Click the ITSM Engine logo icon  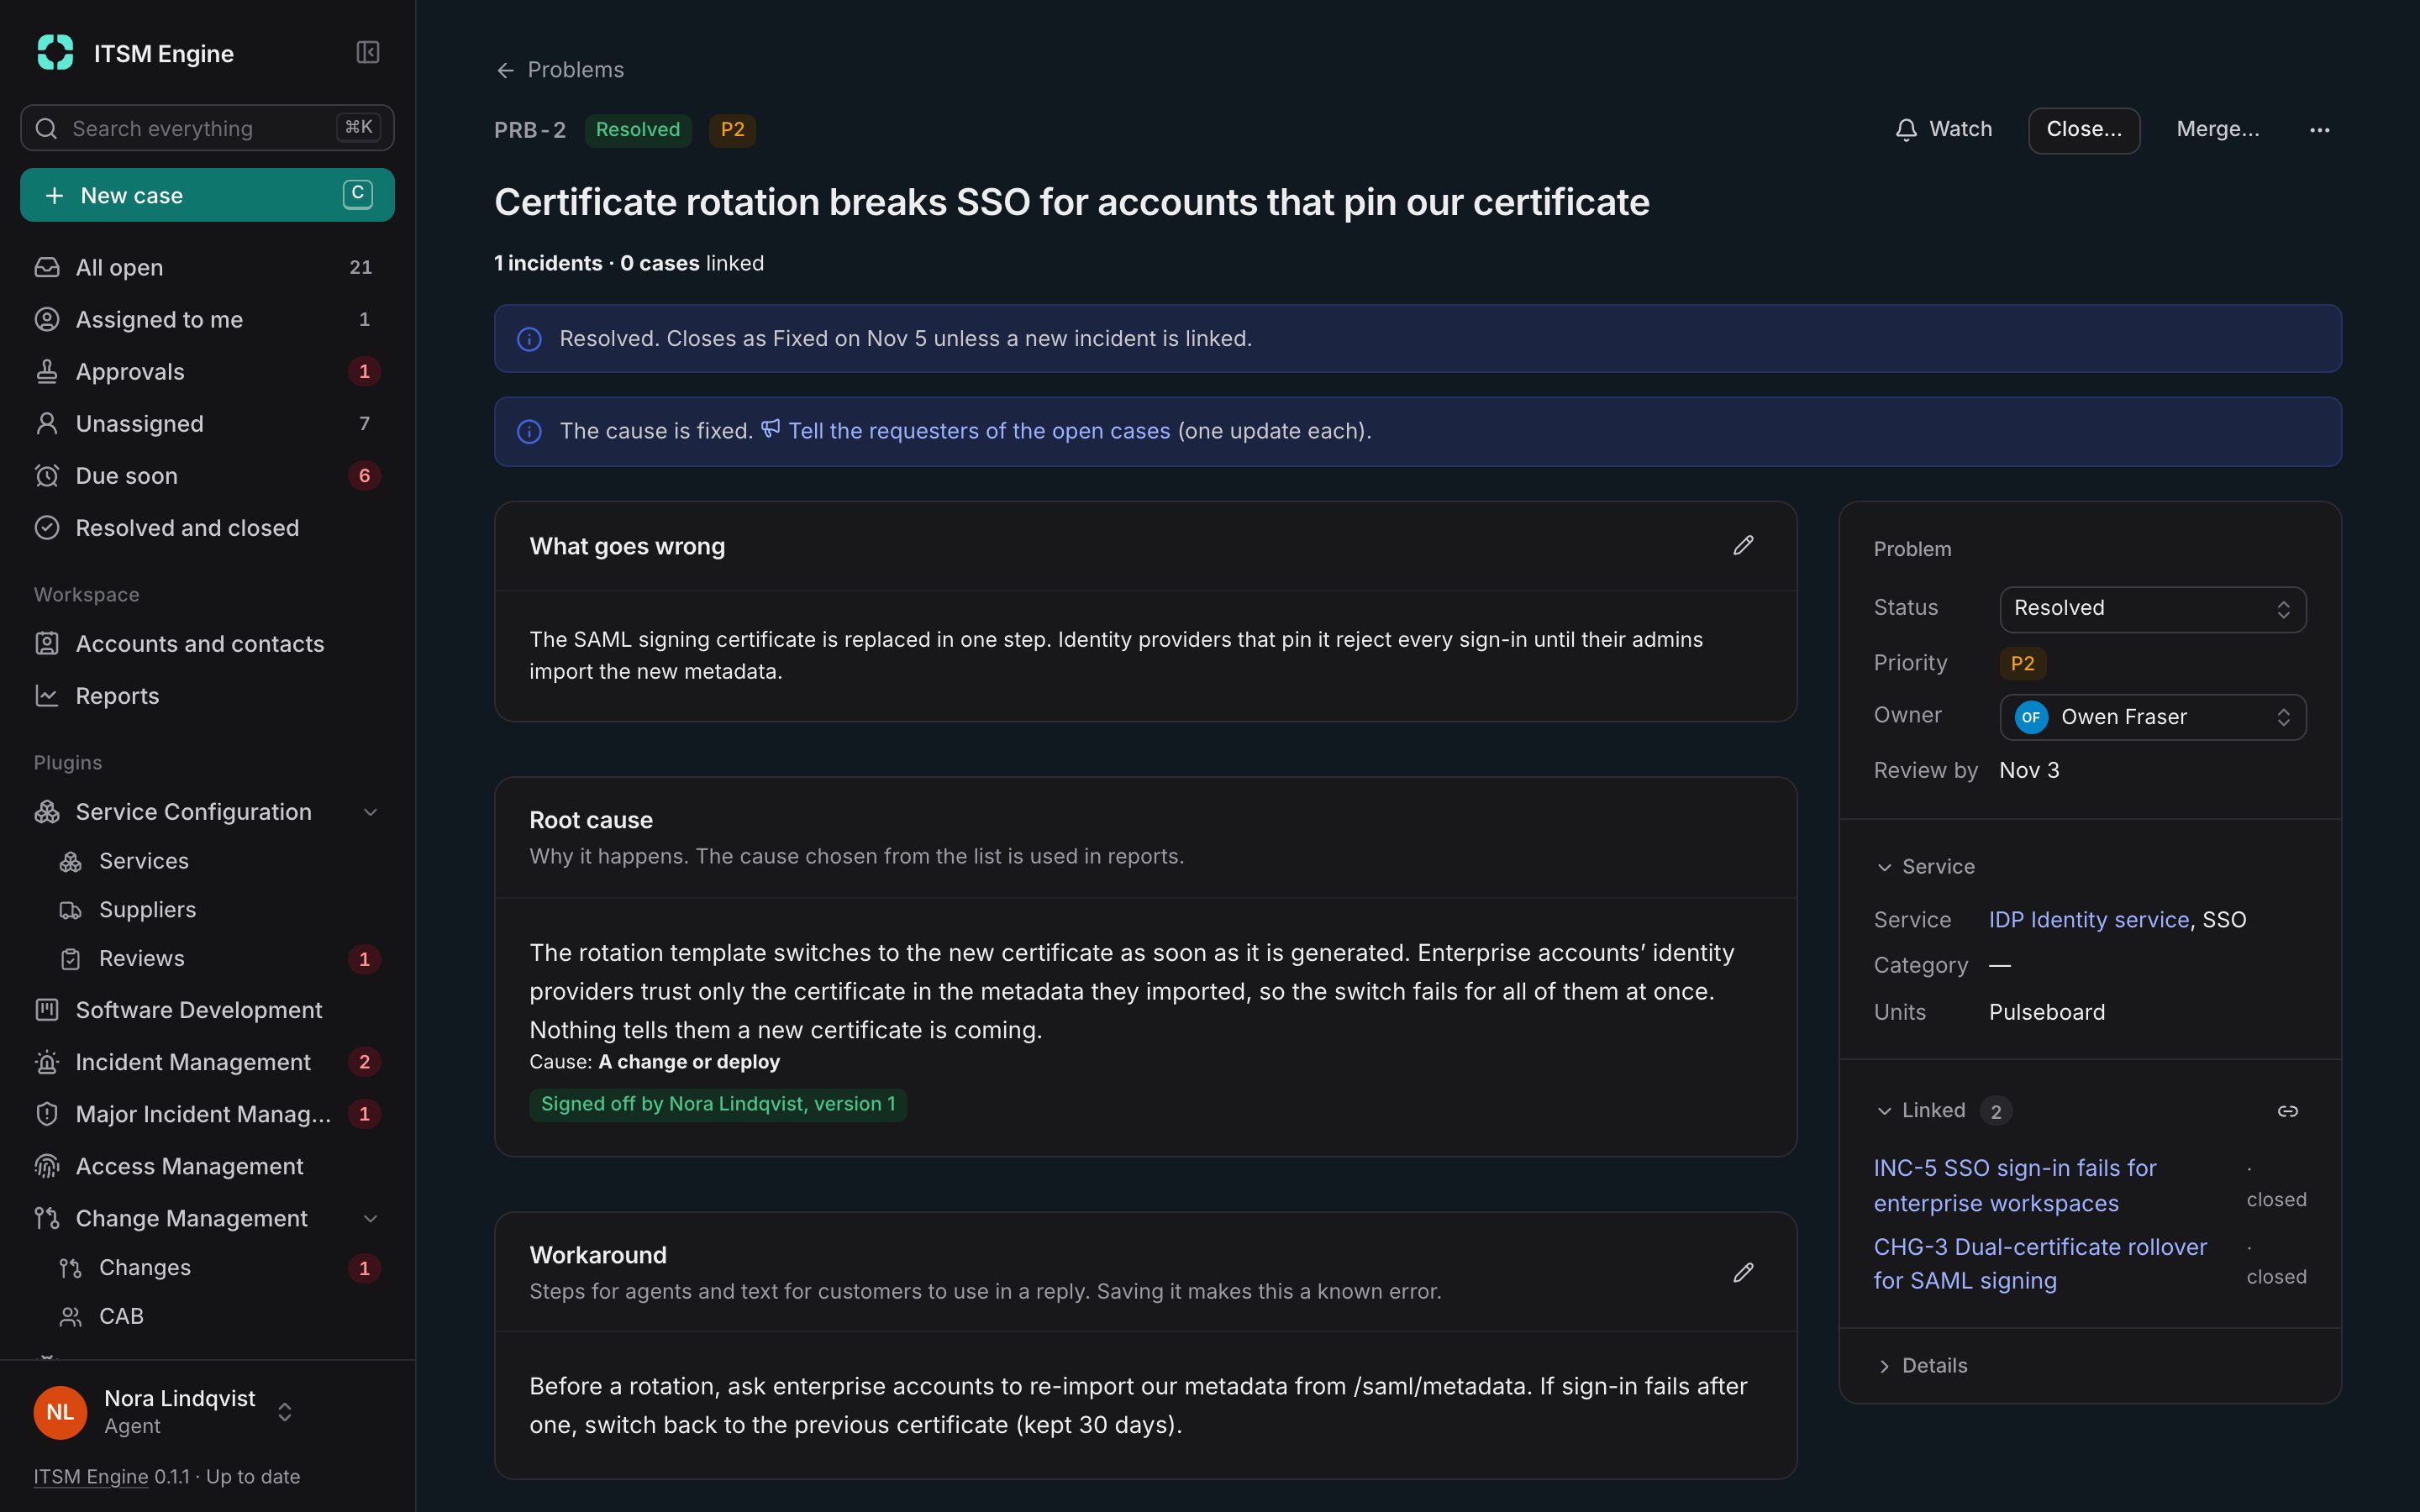point(55,52)
